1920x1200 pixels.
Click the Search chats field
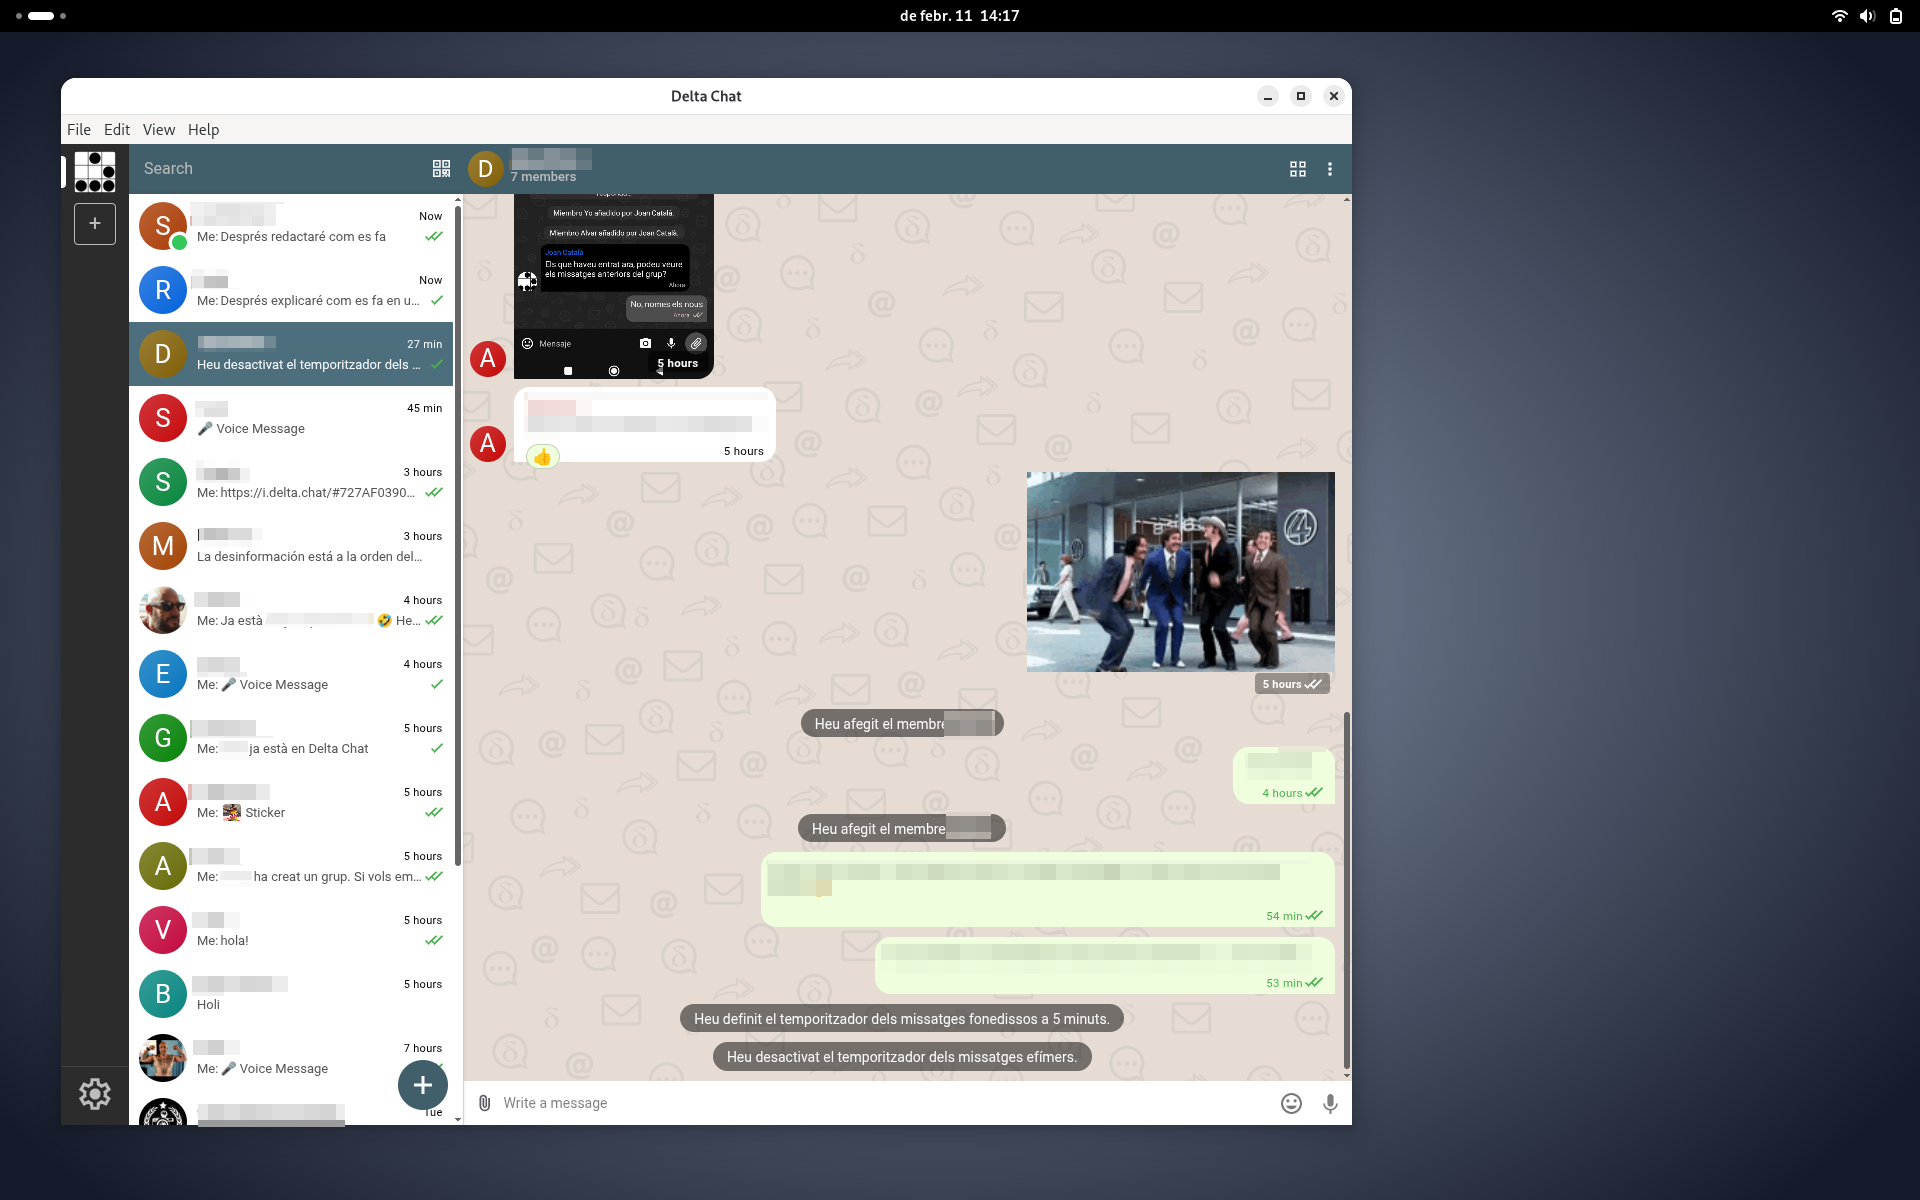pyautogui.click(x=270, y=168)
